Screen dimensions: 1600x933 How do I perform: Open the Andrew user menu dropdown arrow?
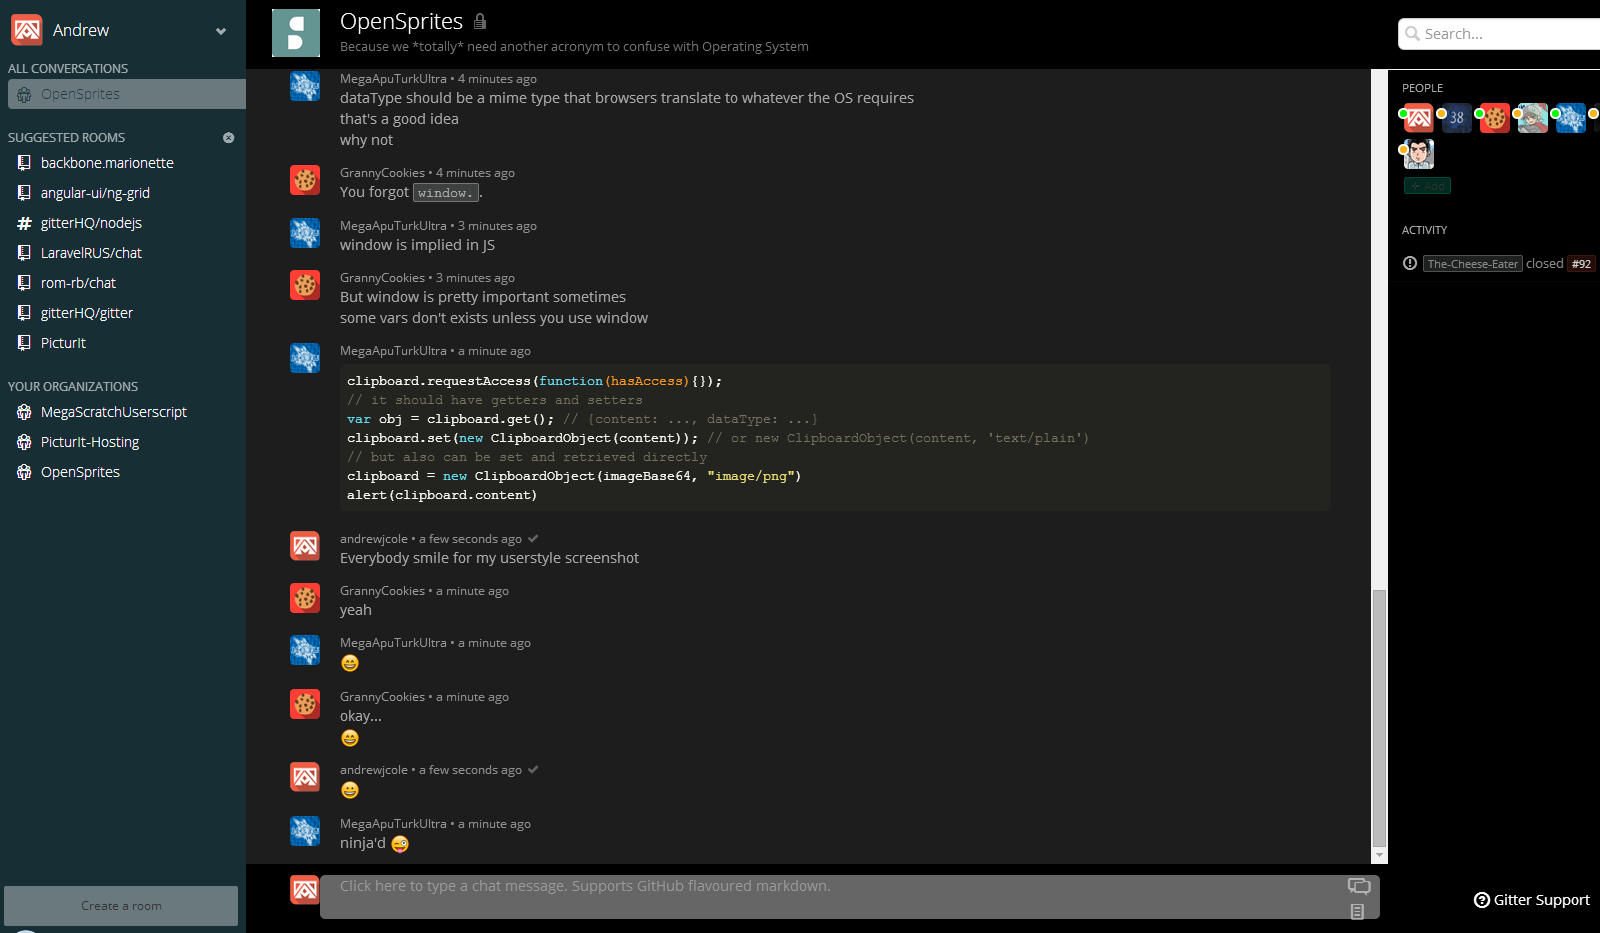[220, 31]
